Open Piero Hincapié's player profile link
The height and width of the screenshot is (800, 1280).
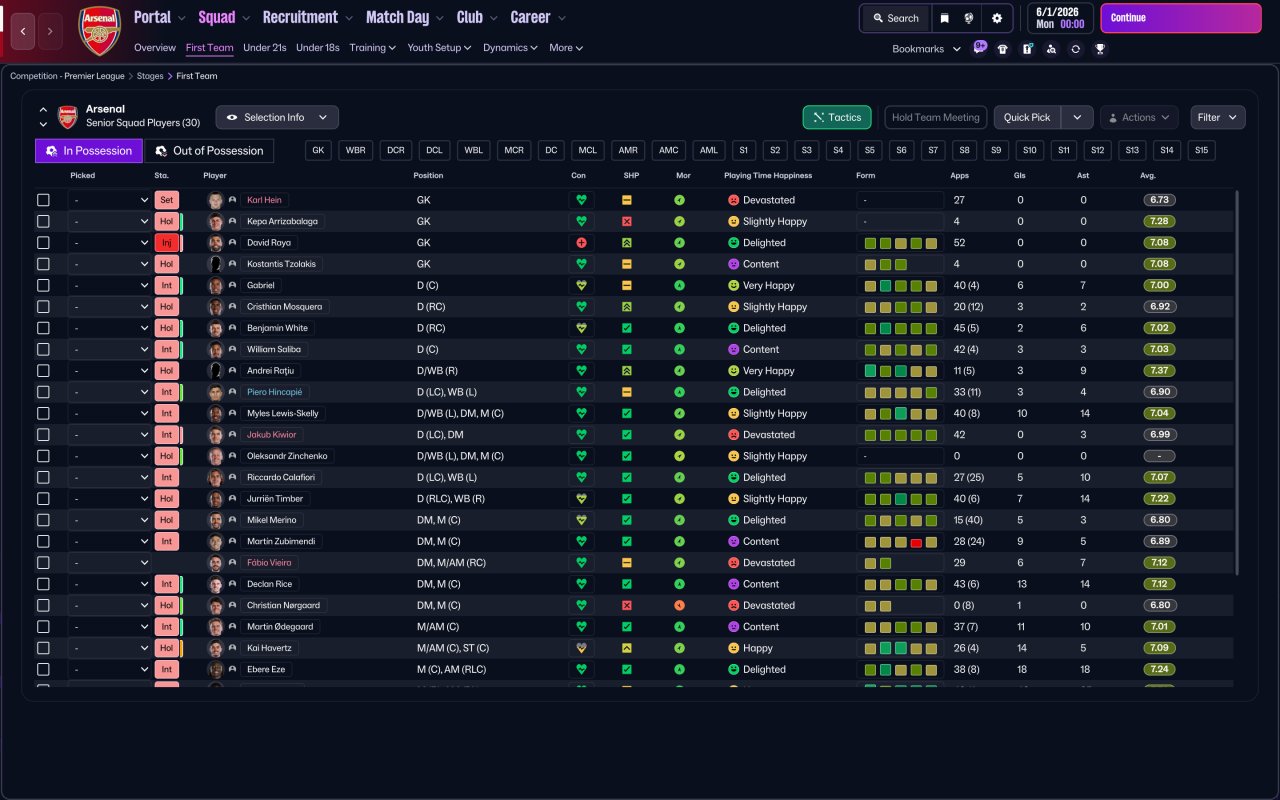tap(274, 392)
